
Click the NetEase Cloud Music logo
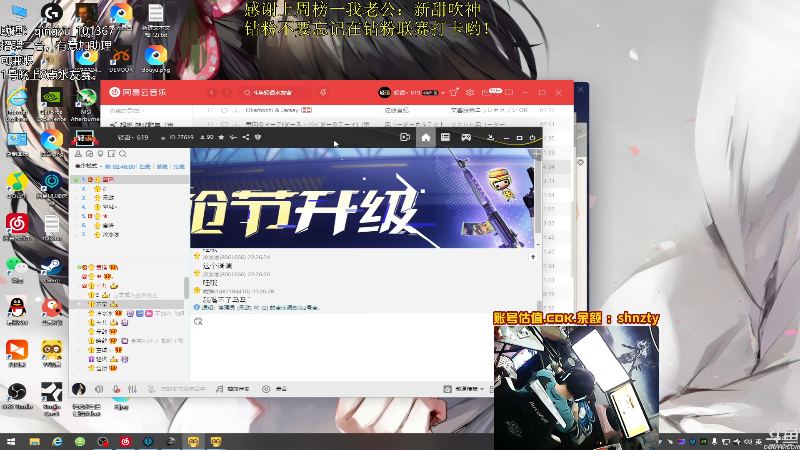tap(138, 92)
